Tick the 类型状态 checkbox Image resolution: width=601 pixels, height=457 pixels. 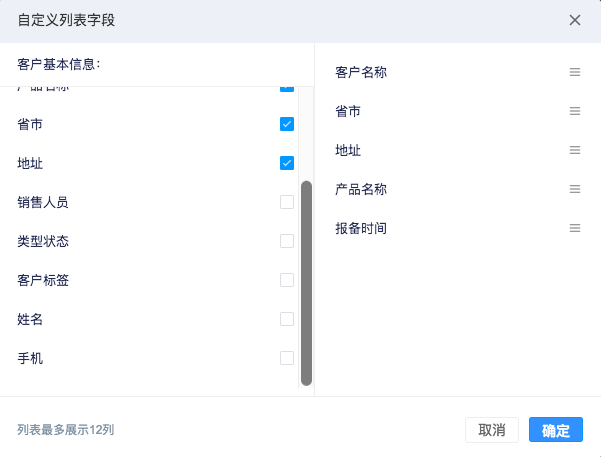[x=287, y=241]
